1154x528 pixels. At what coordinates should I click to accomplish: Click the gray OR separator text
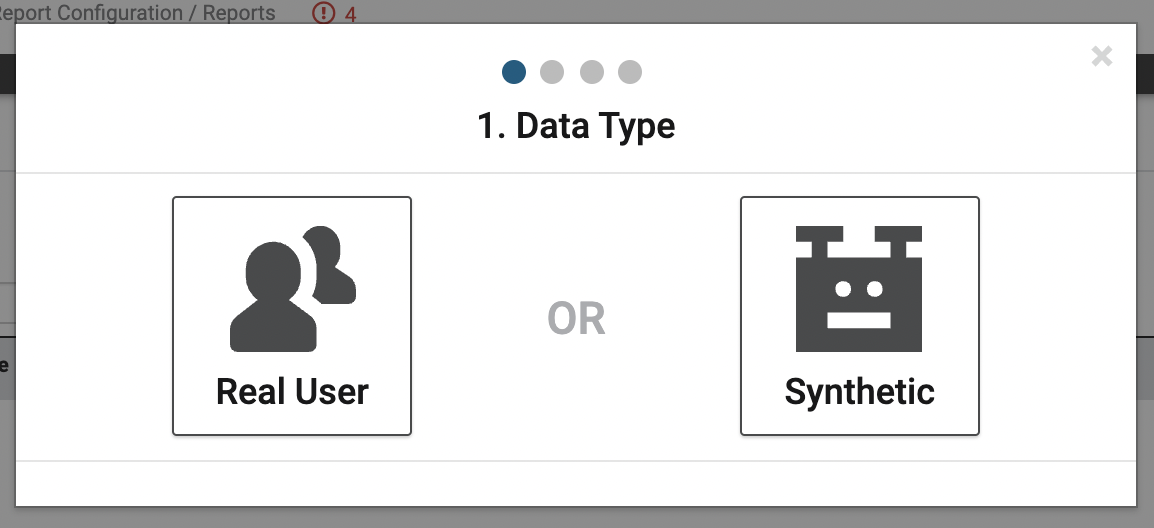coord(576,319)
